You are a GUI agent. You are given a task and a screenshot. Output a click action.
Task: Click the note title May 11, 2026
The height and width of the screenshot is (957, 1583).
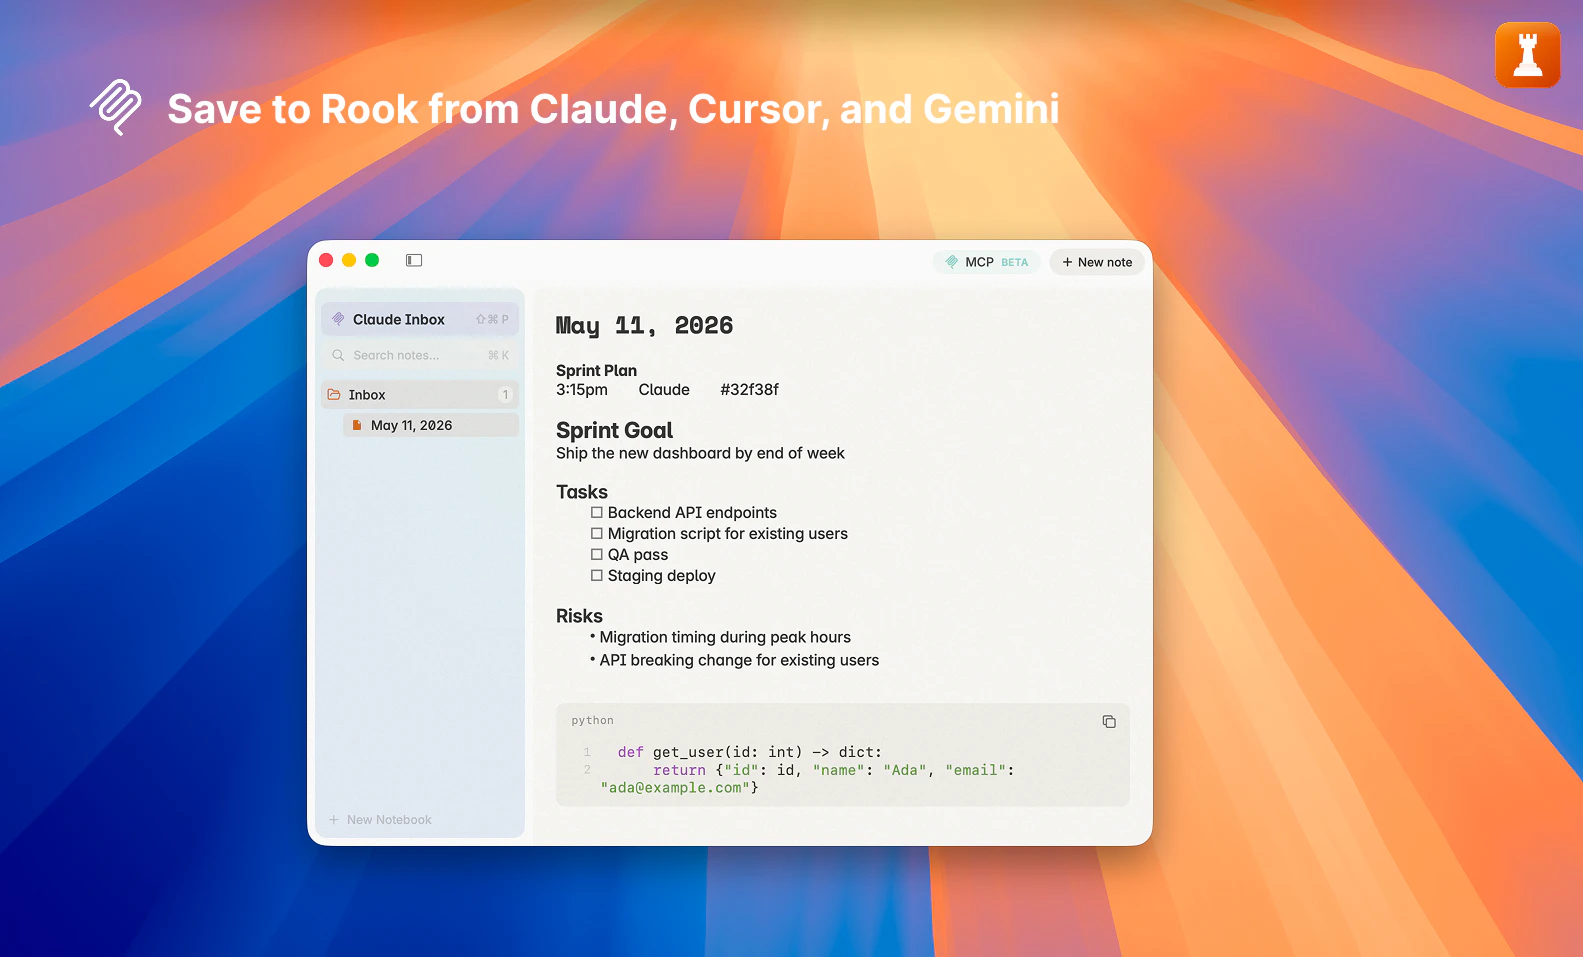tap(644, 326)
